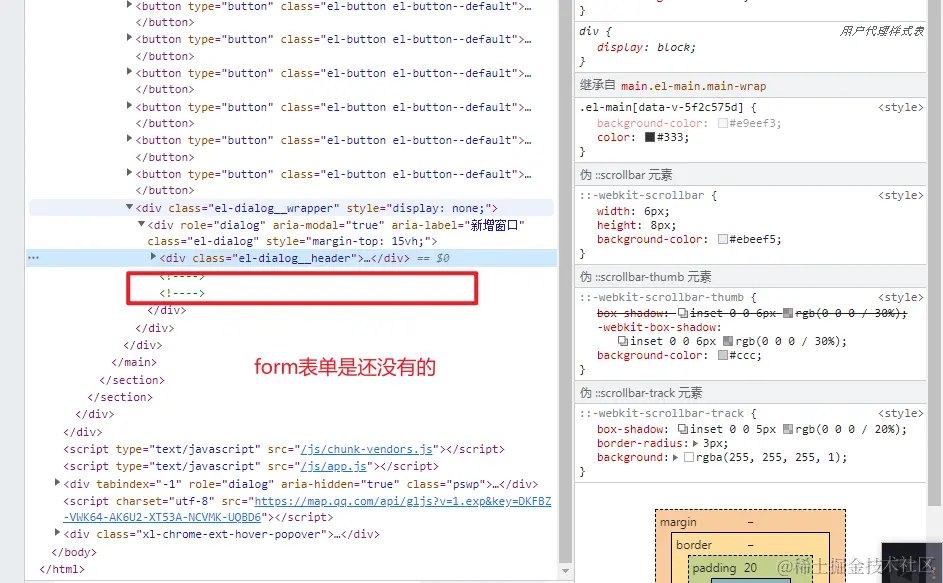Open shadow editor icon of struck-through box-shadow
Screen dimensions: 943x583
point(683,313)
